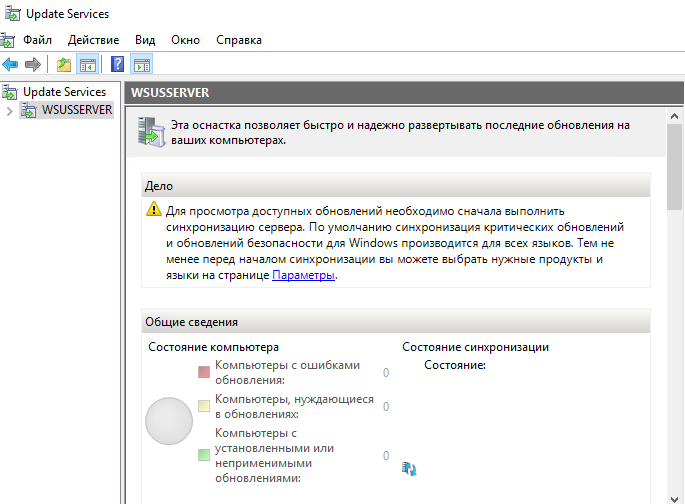The image size is (685, 504).
Task: Toggle the Action pane toolbar icon
Action: [141, 65]
